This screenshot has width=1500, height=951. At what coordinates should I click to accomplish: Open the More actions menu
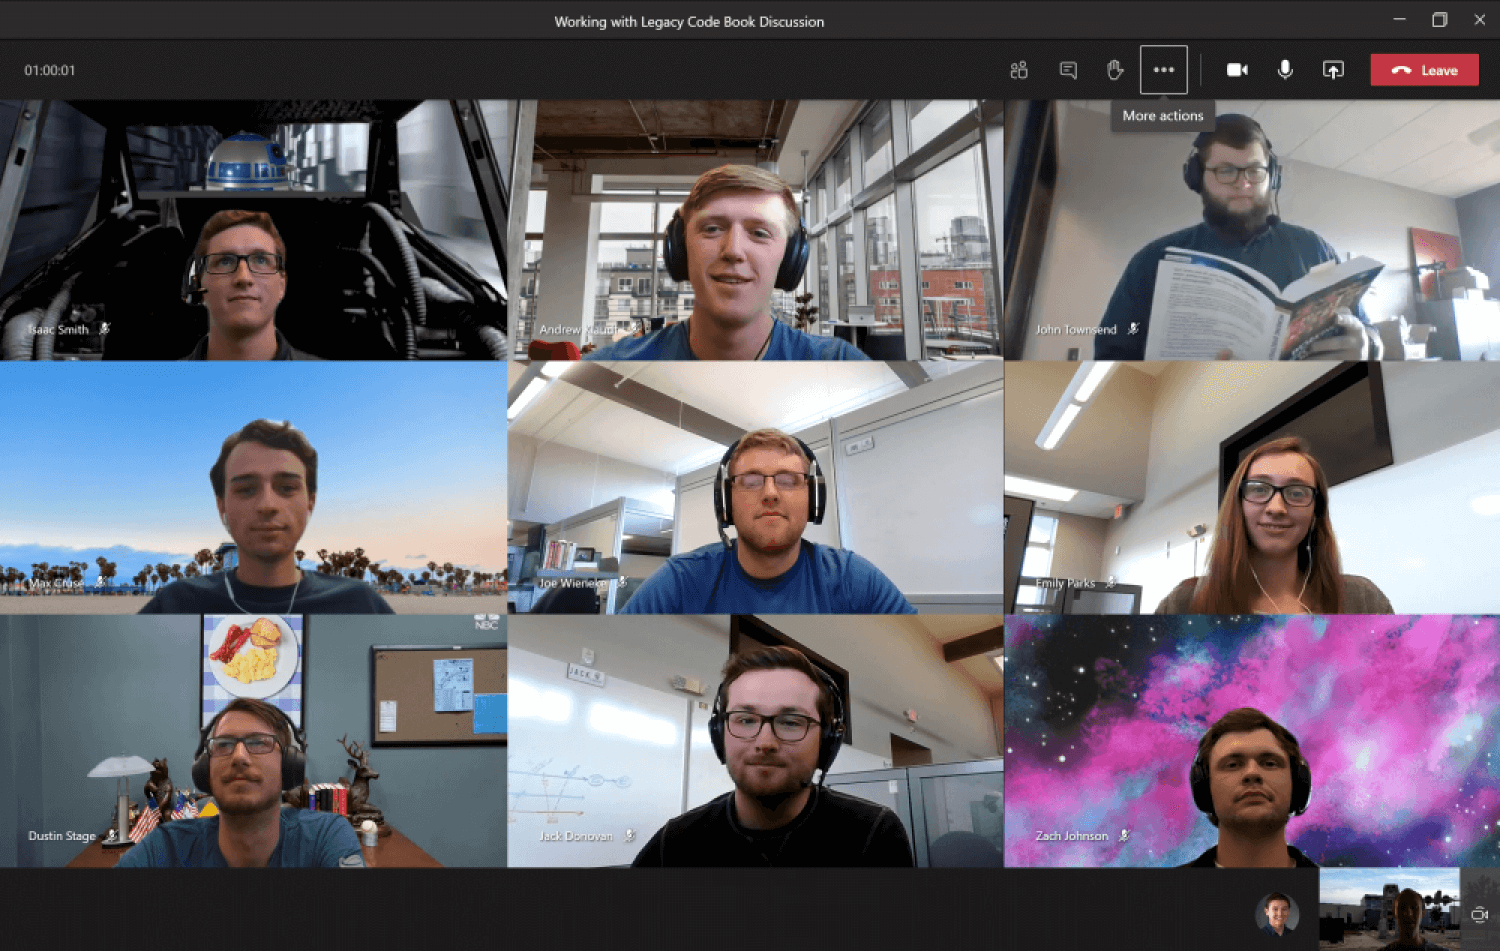[1163, 70]
